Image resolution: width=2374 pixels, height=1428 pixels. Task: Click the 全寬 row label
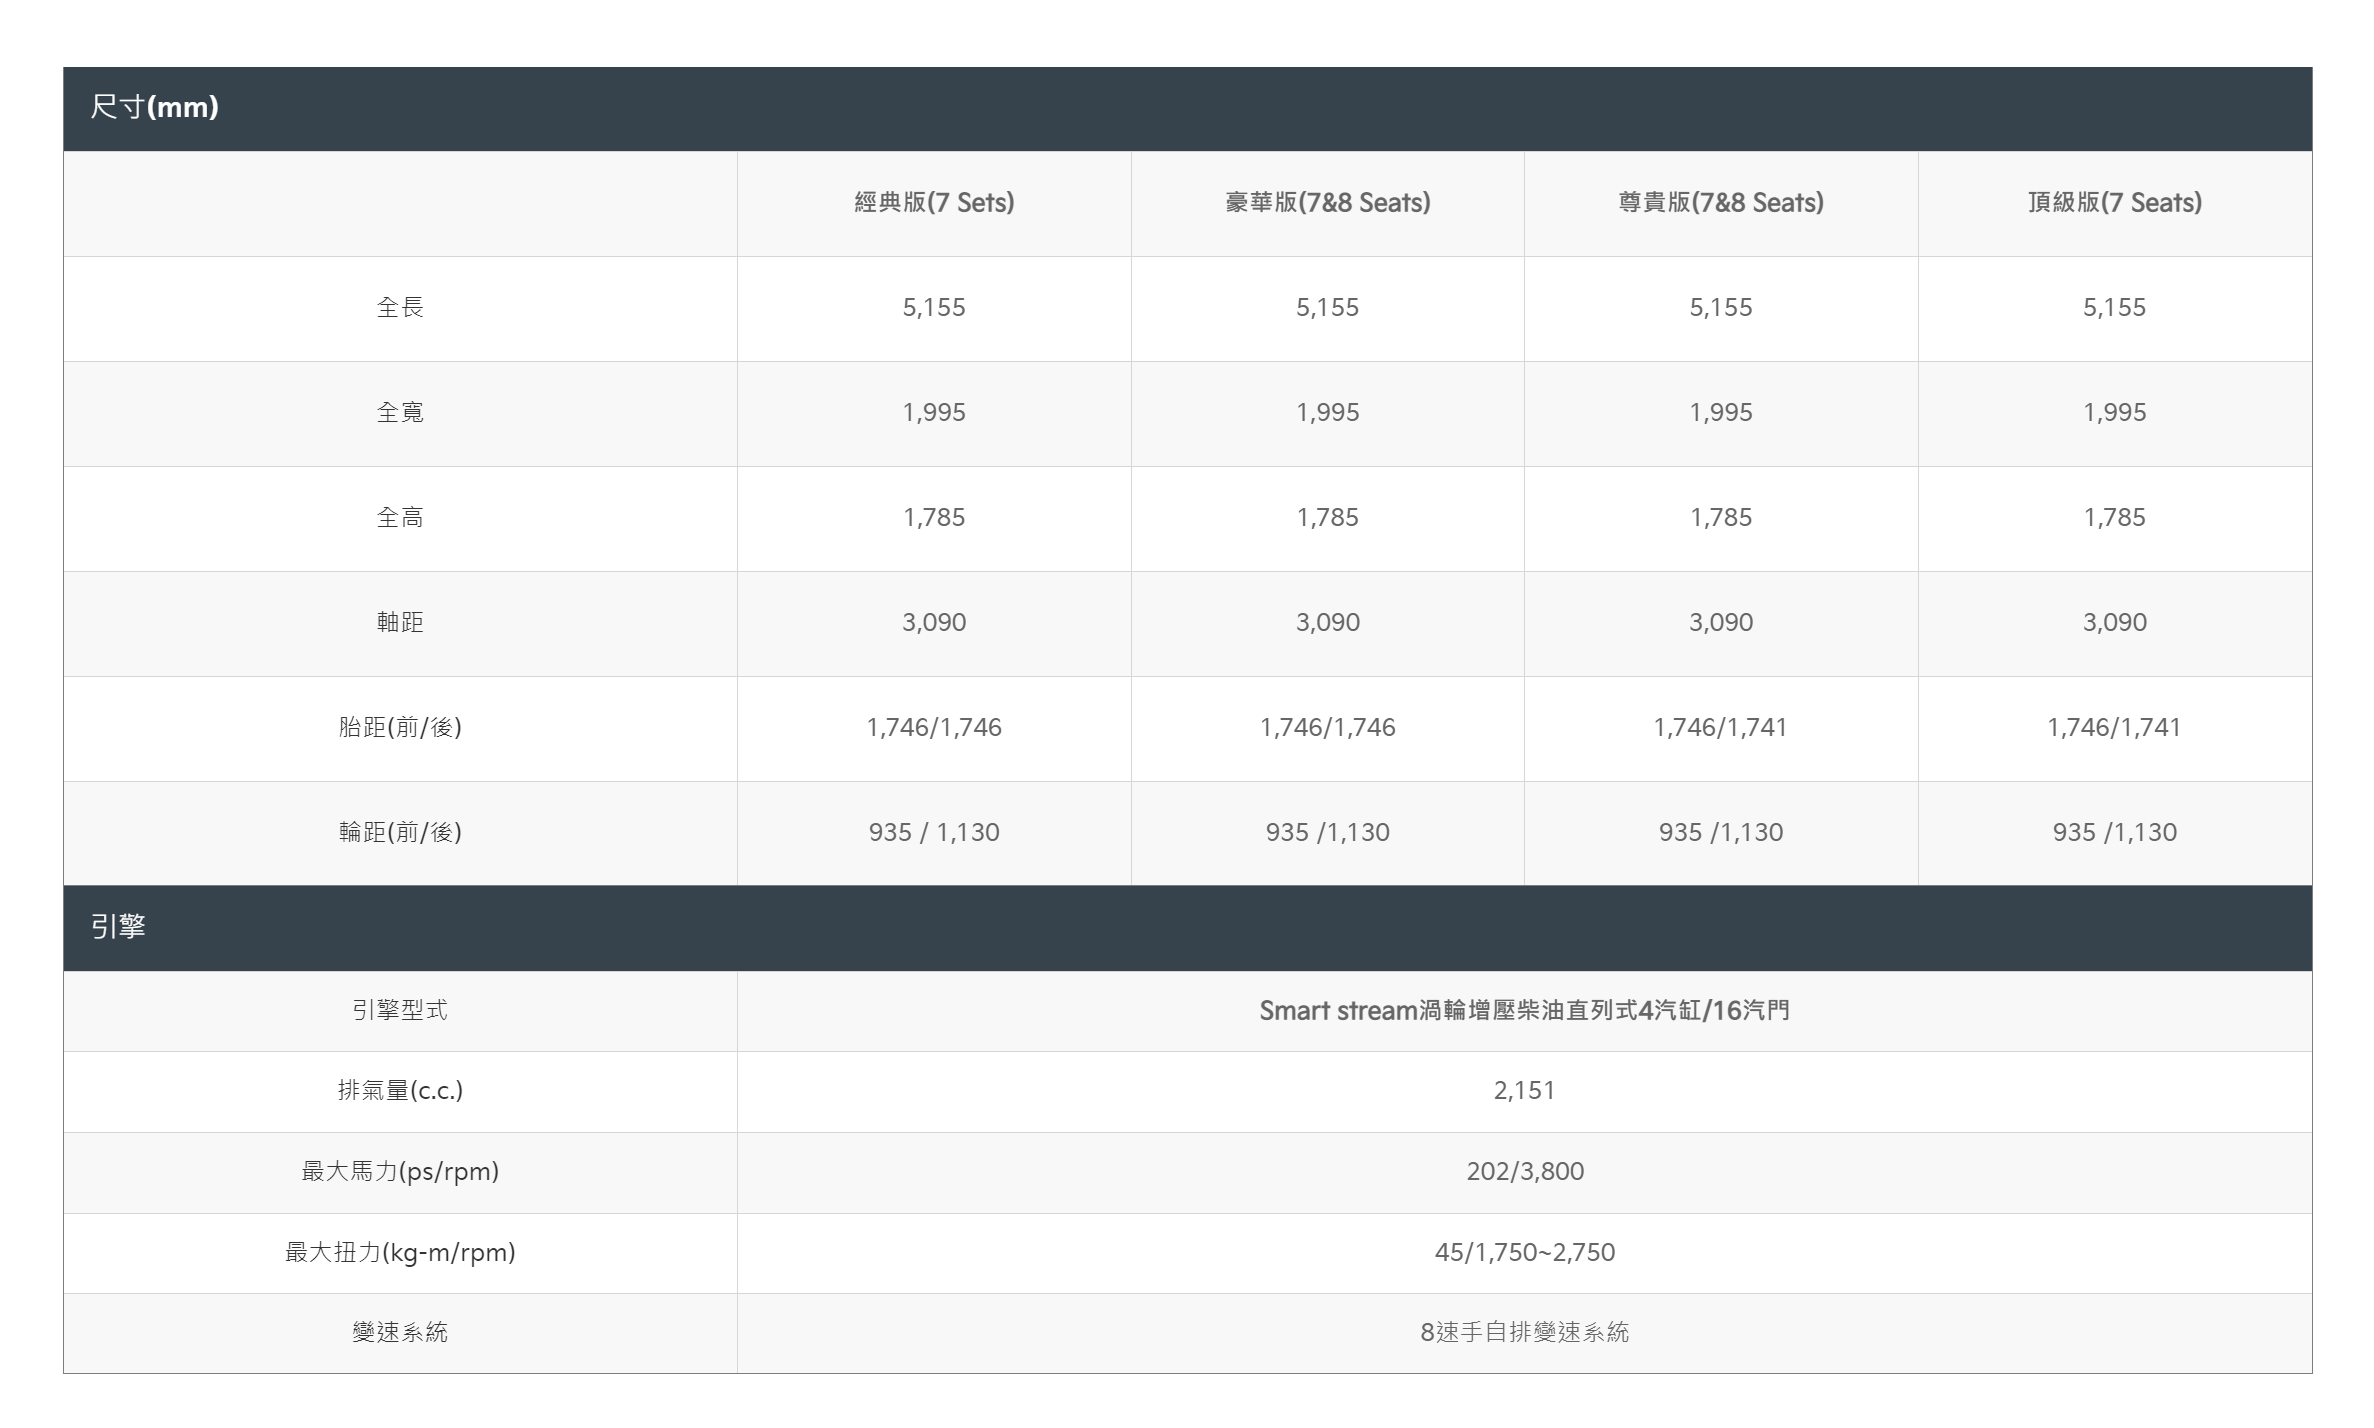[x=400, y=413]
